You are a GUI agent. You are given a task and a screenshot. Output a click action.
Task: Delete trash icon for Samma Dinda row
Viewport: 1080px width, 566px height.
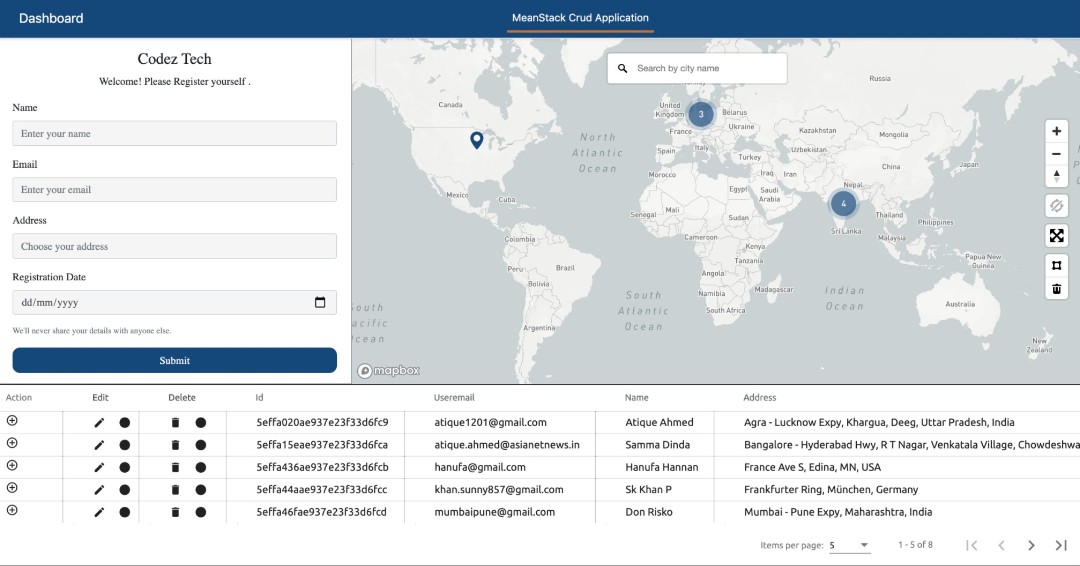(175, 445)
